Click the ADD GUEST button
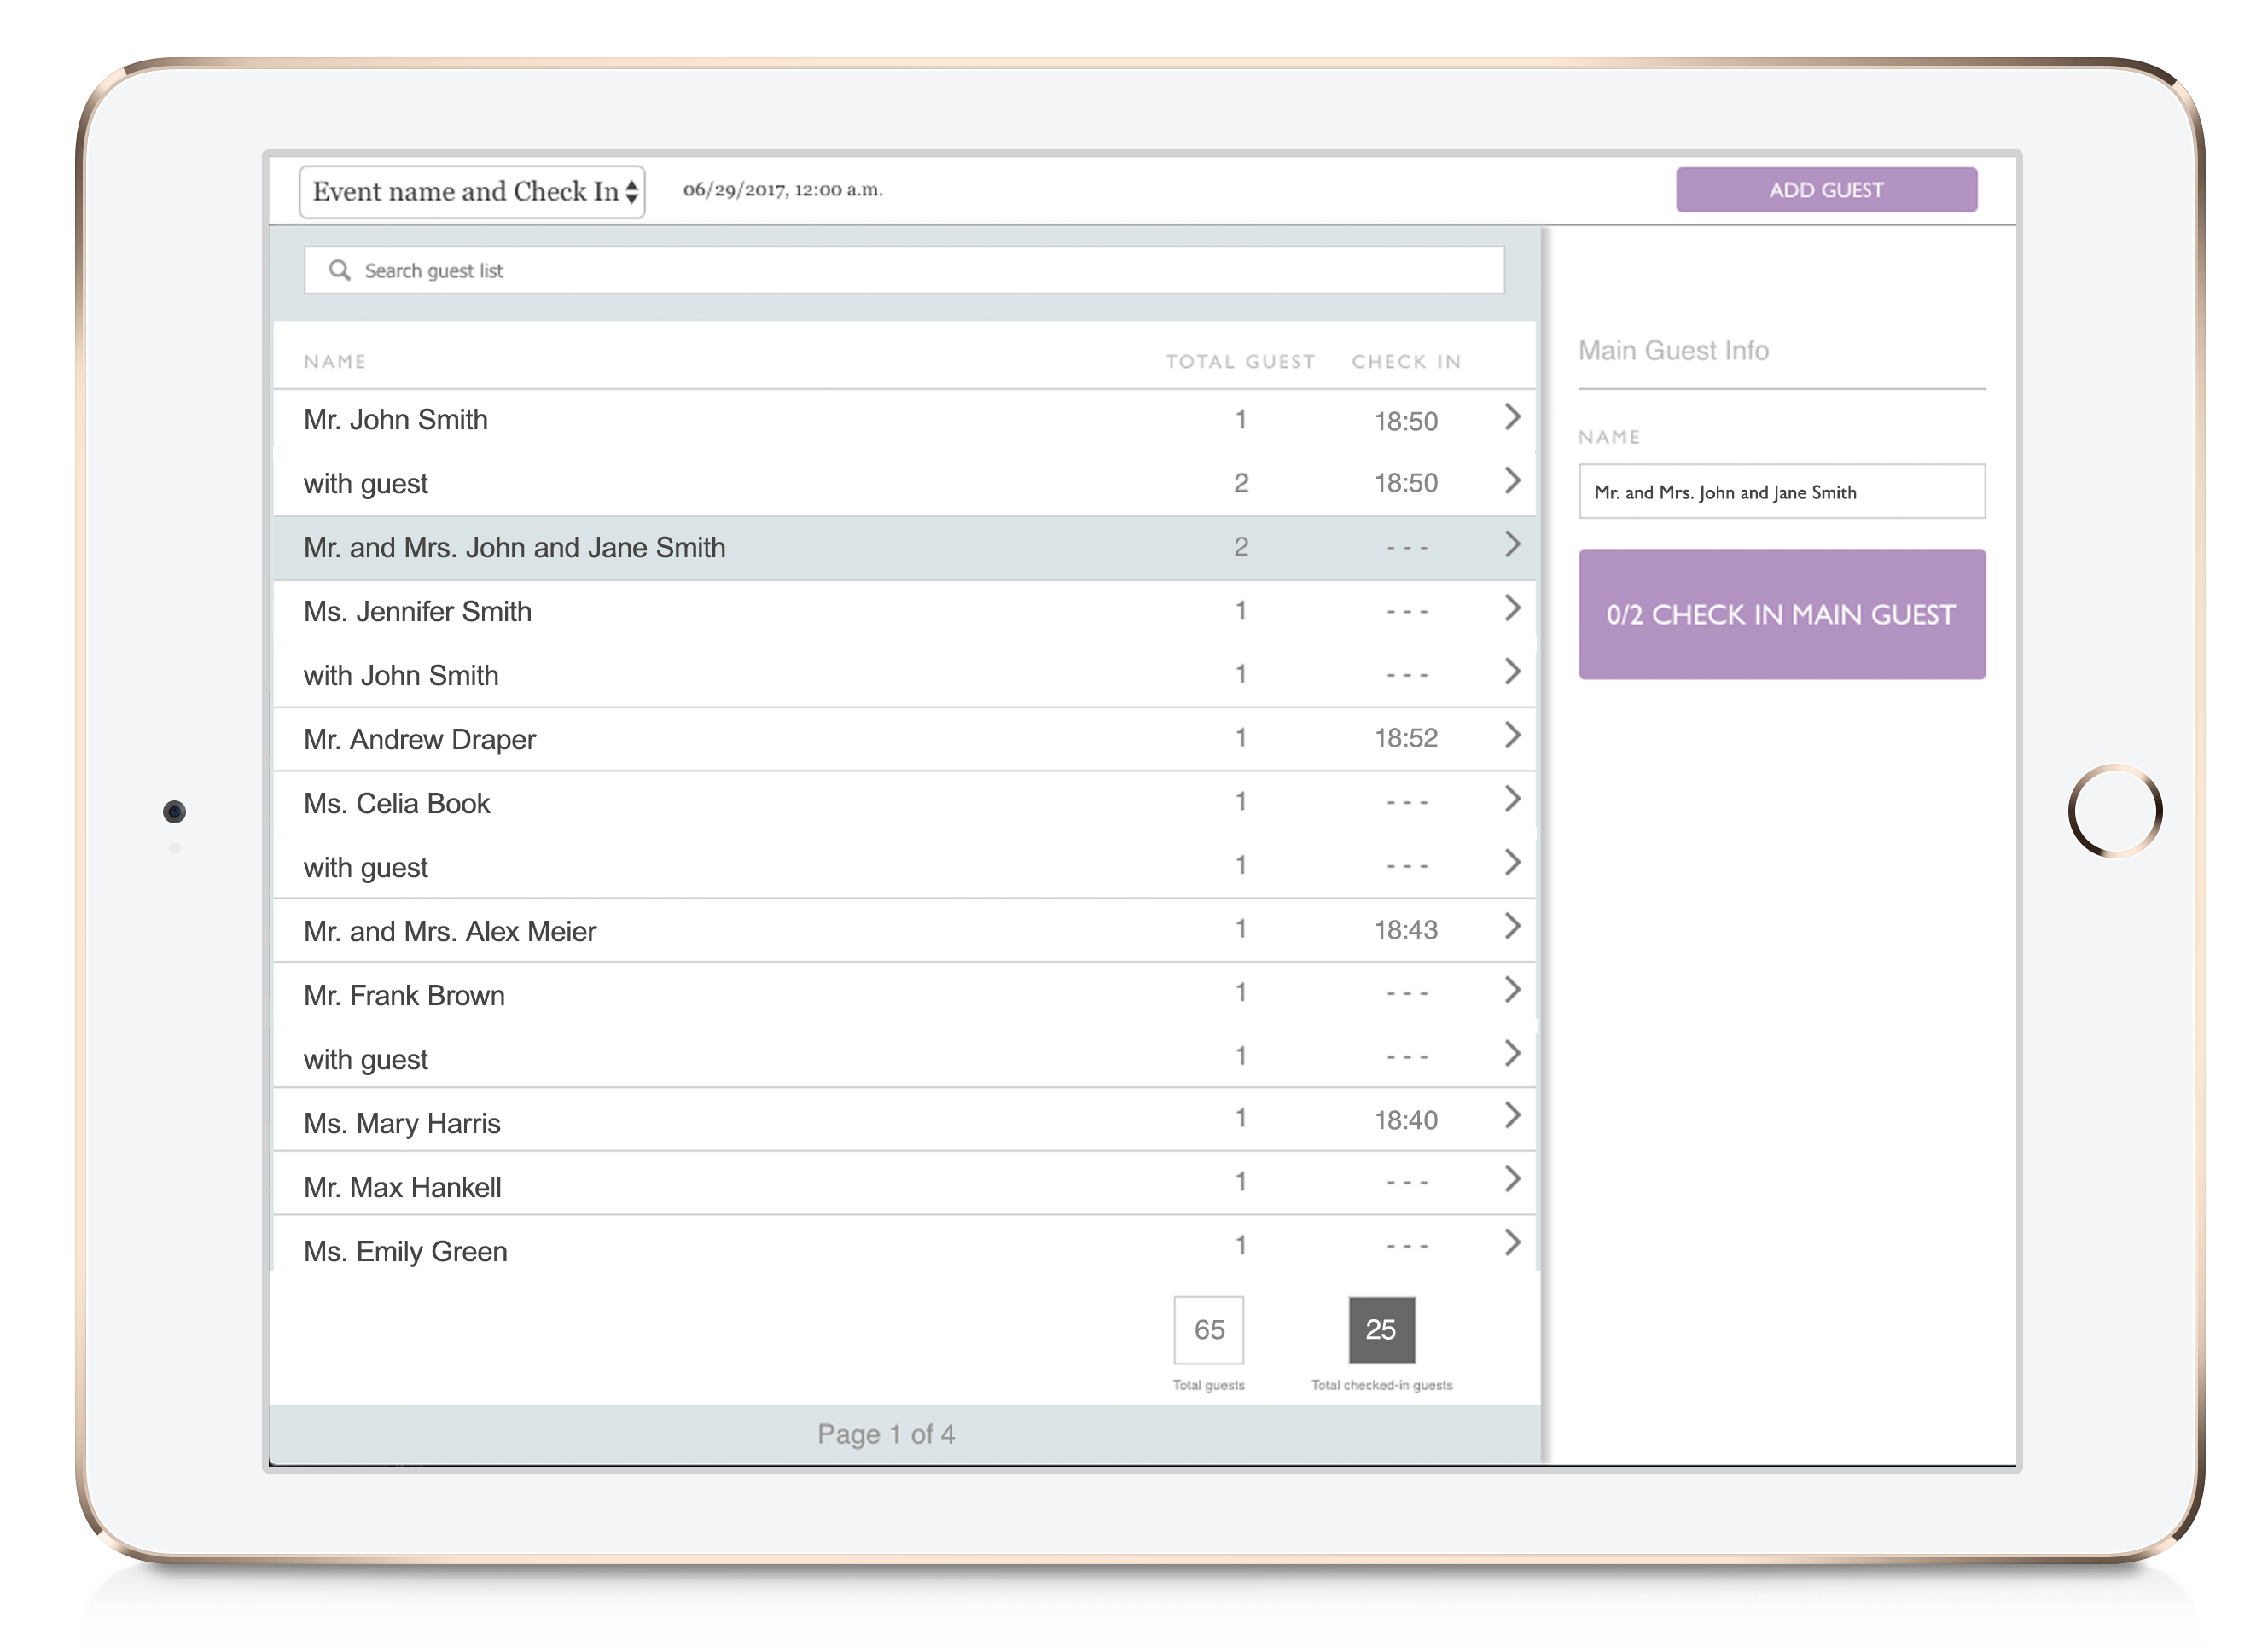2262x1652 pixels. [1826, 190]
